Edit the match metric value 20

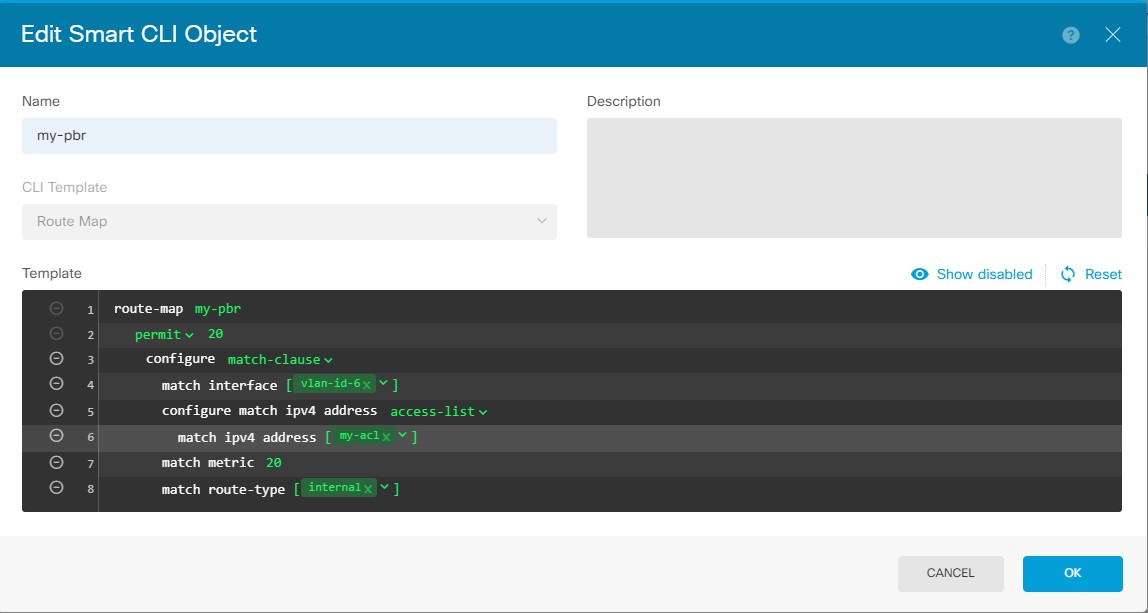click(274, 463)
